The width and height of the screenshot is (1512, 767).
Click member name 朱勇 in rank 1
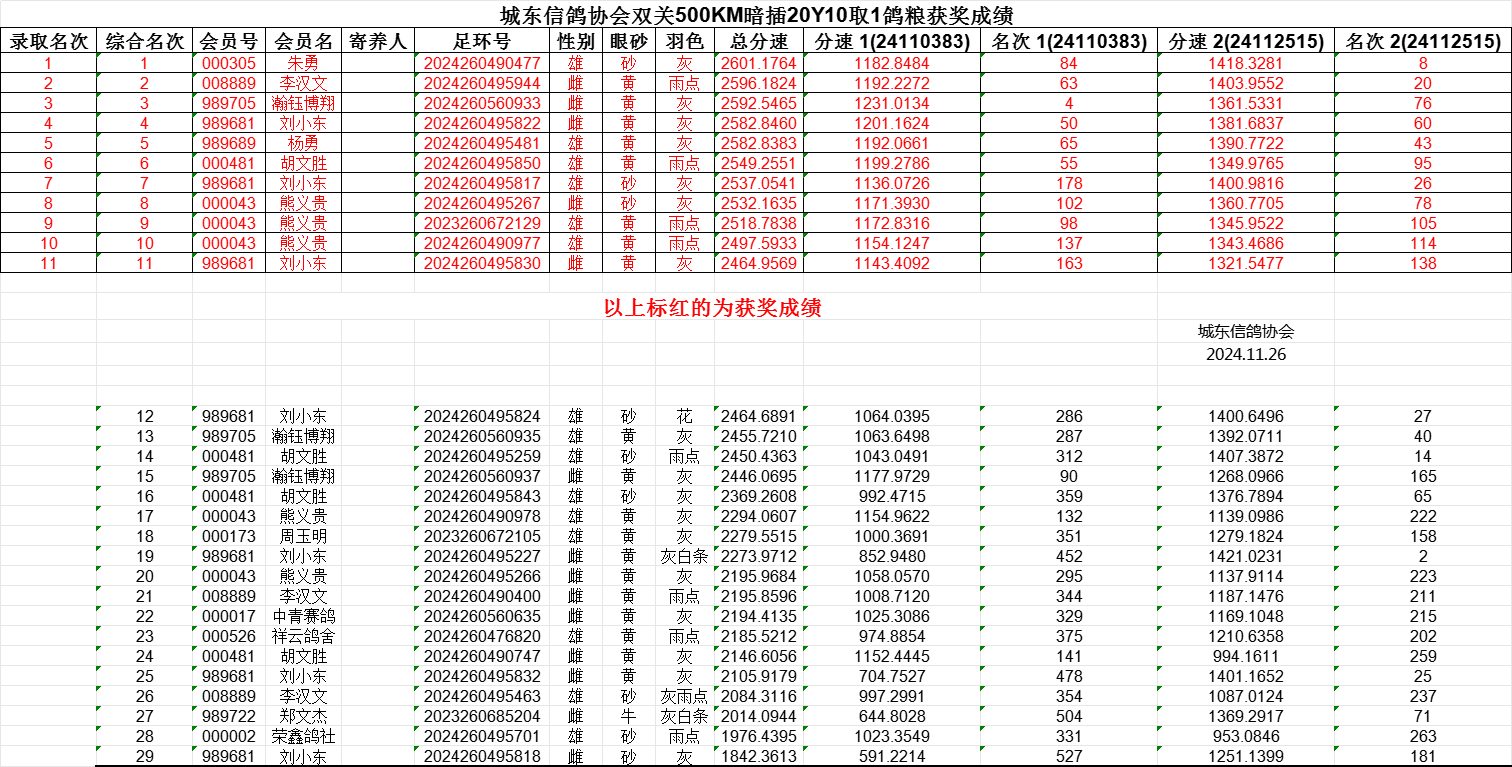(x=303, y=63)
